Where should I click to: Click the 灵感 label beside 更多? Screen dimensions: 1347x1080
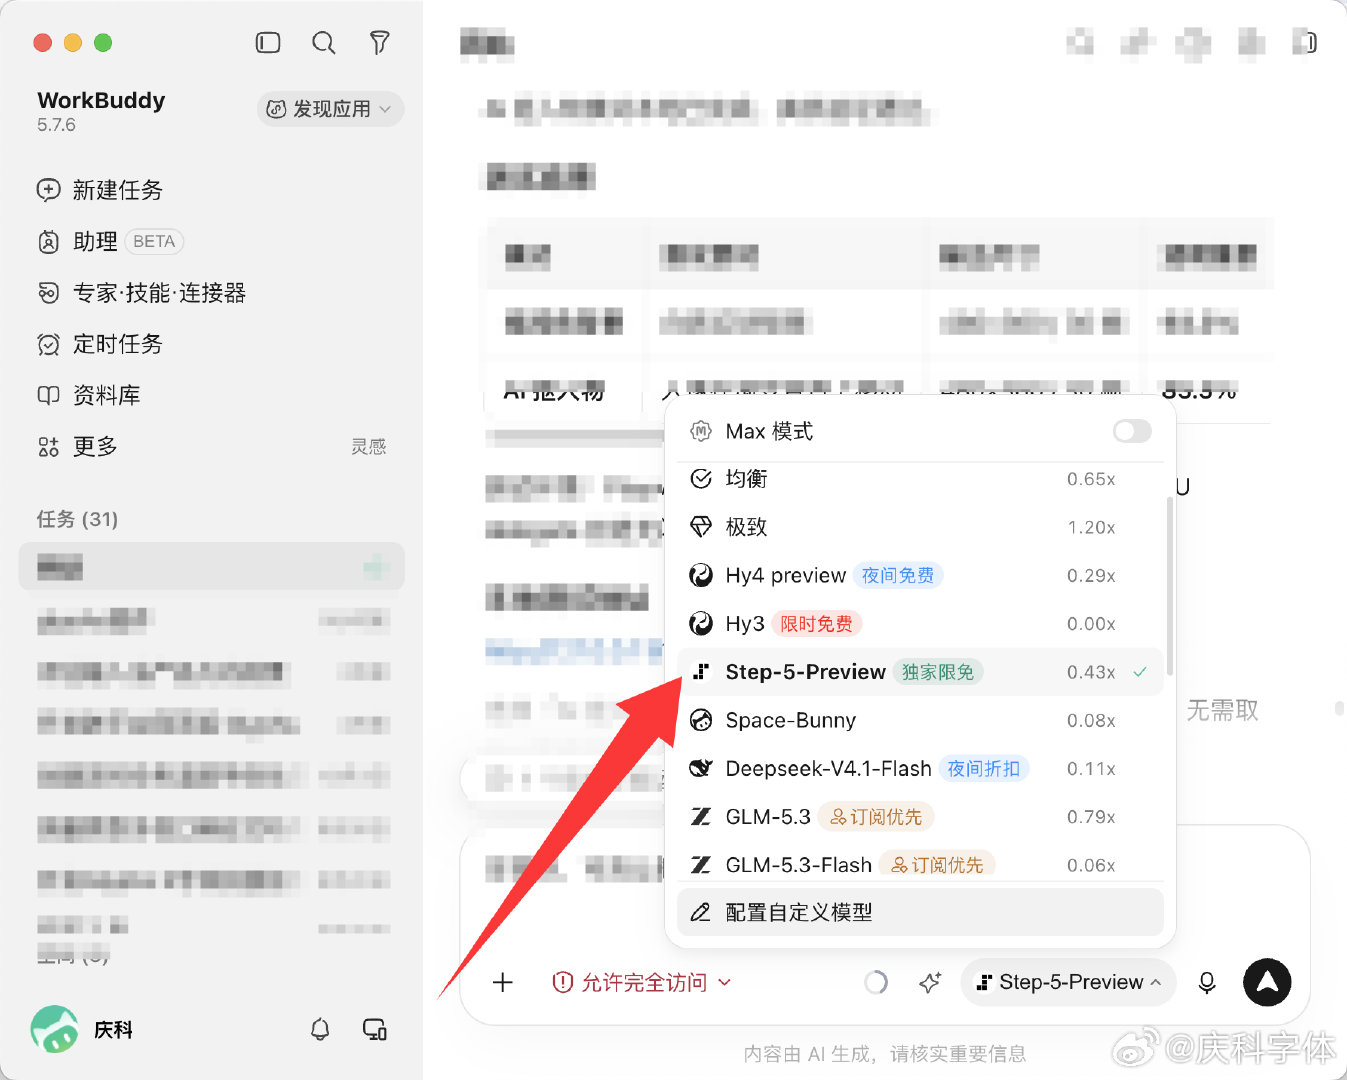tap(368, 446)
